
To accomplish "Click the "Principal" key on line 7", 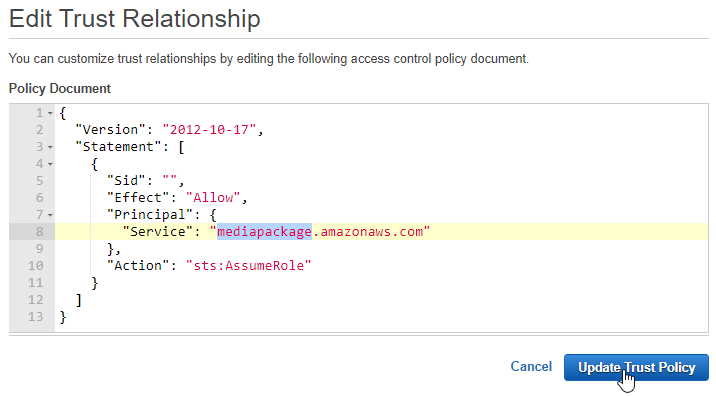I will [149, 215].
